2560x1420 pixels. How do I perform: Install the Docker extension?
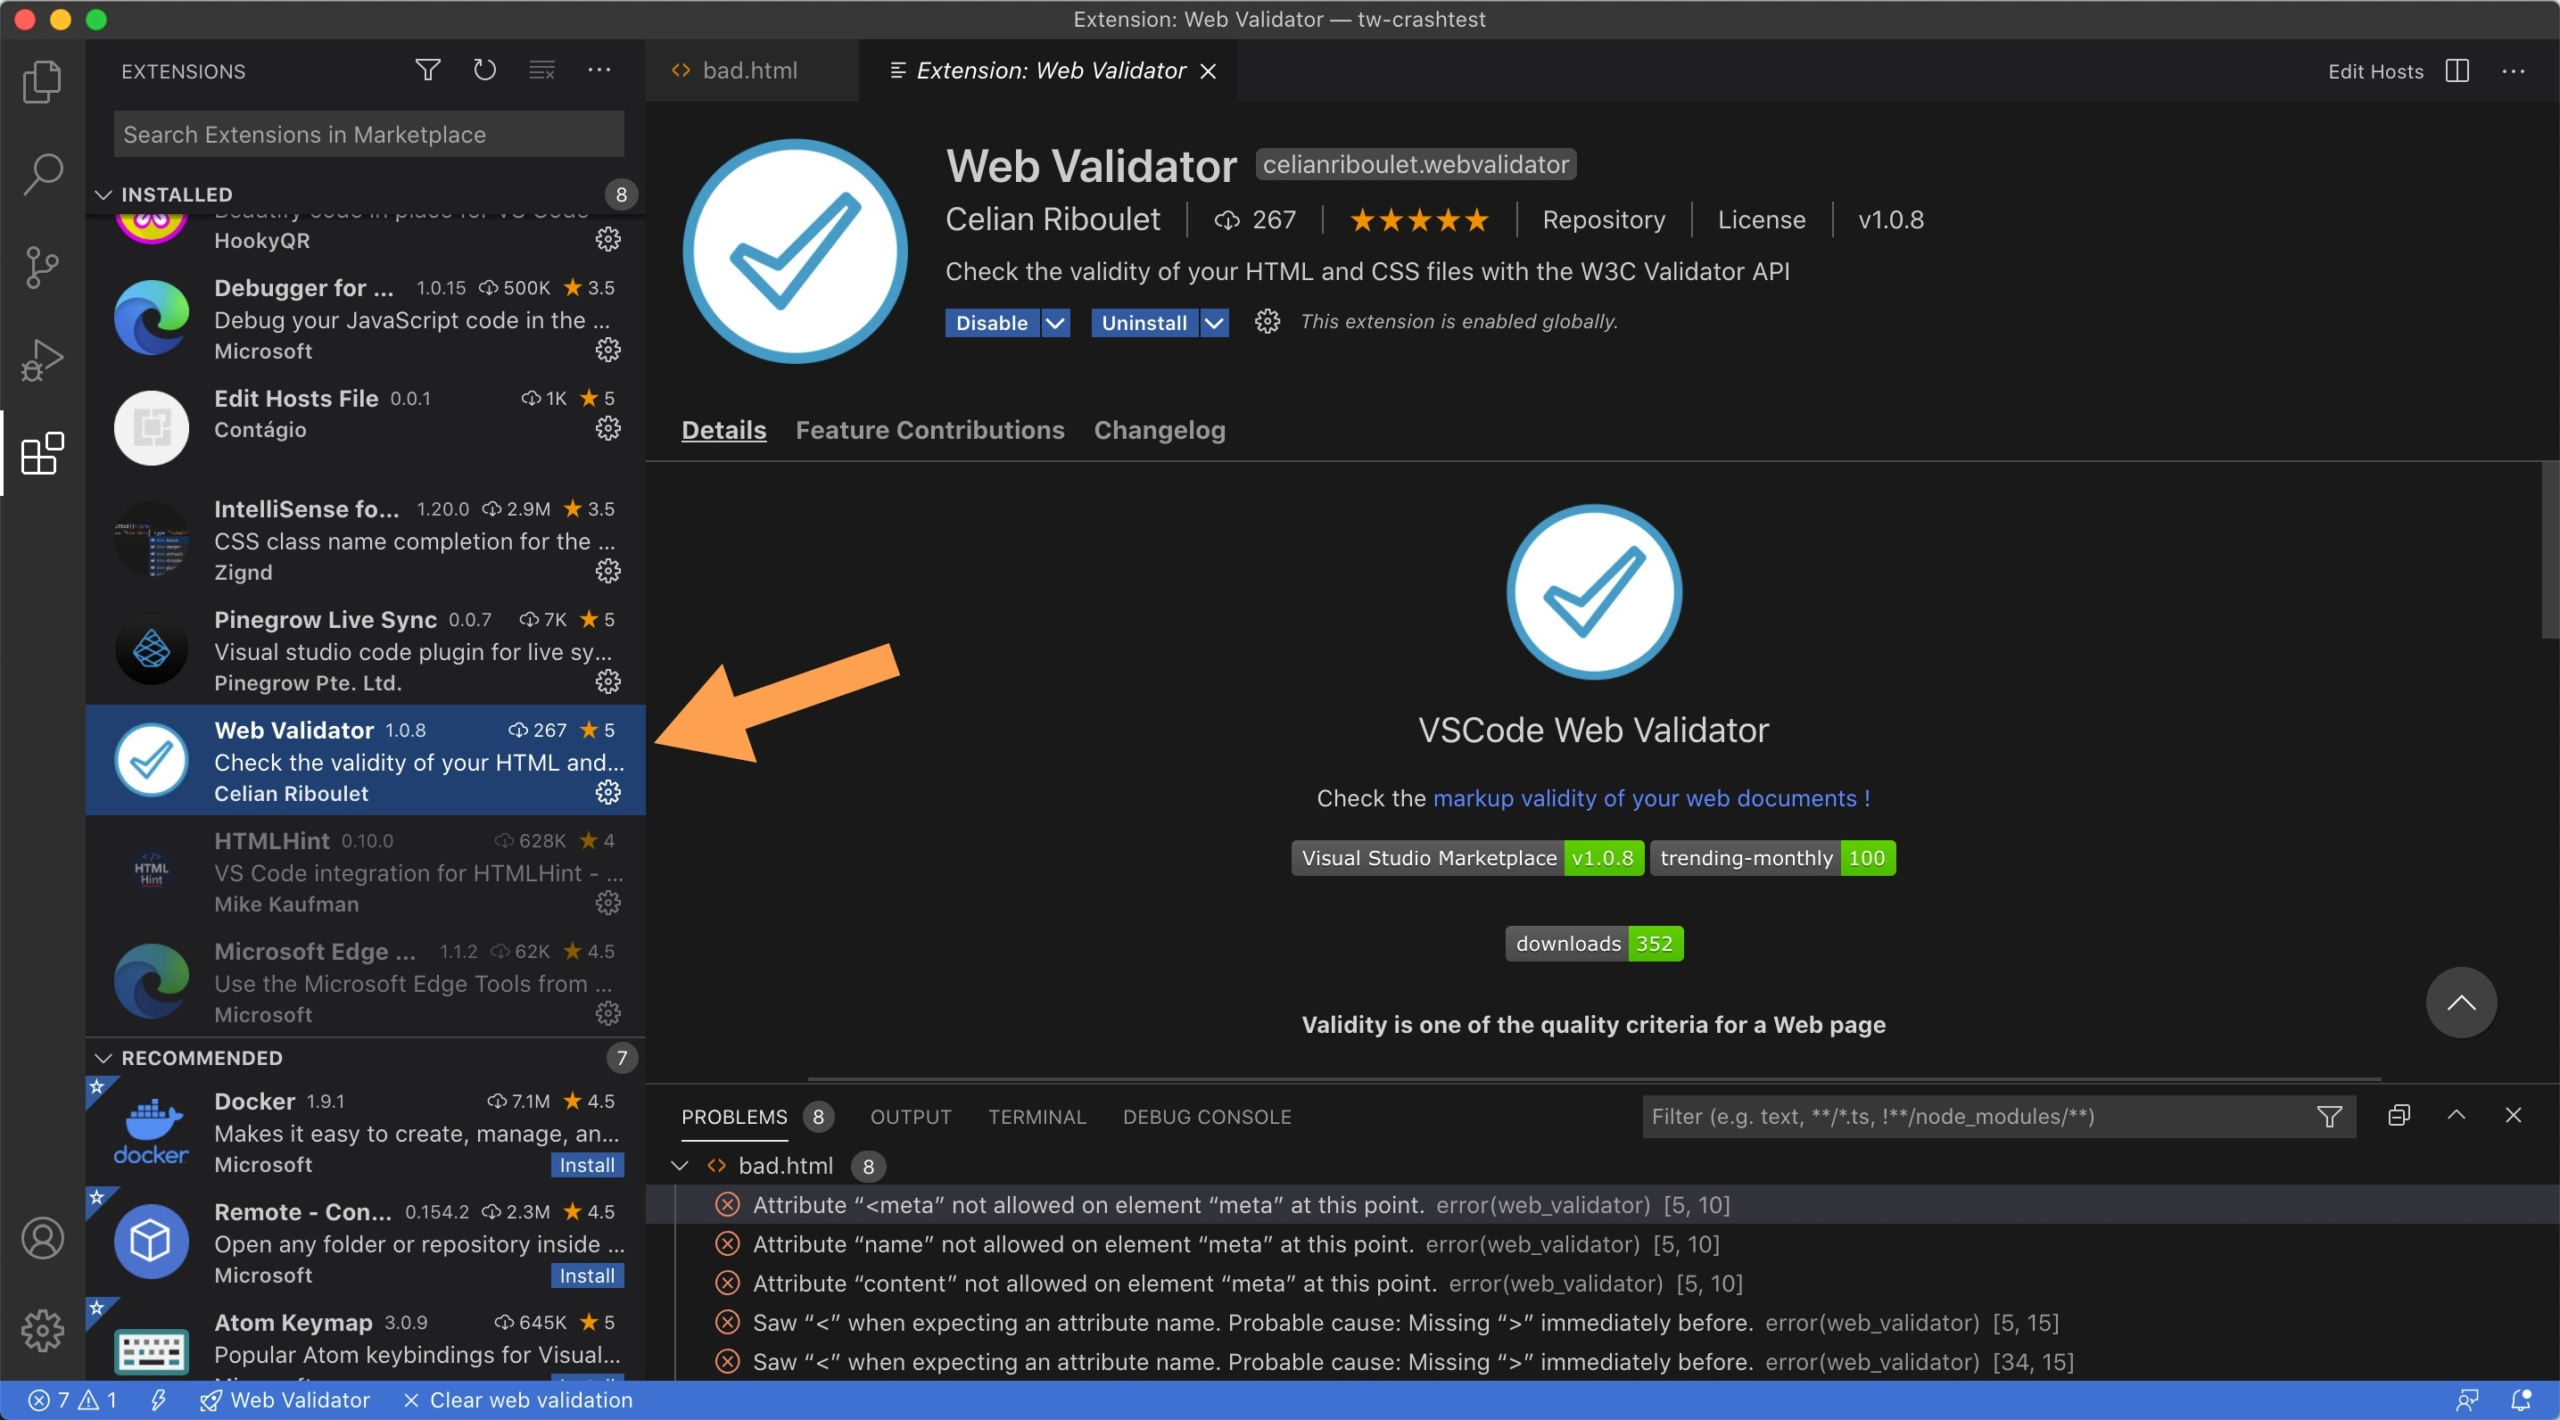587,1165
